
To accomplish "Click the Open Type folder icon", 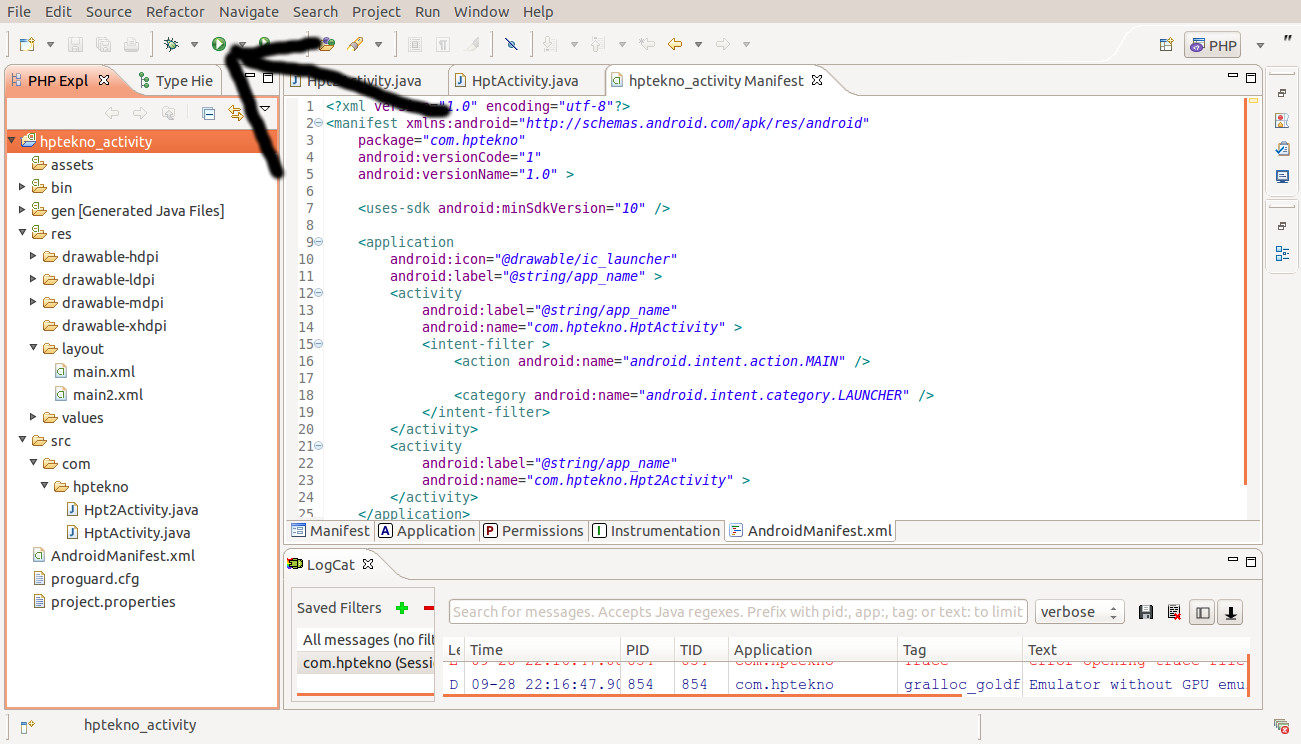I will click(x=327, y=44).
